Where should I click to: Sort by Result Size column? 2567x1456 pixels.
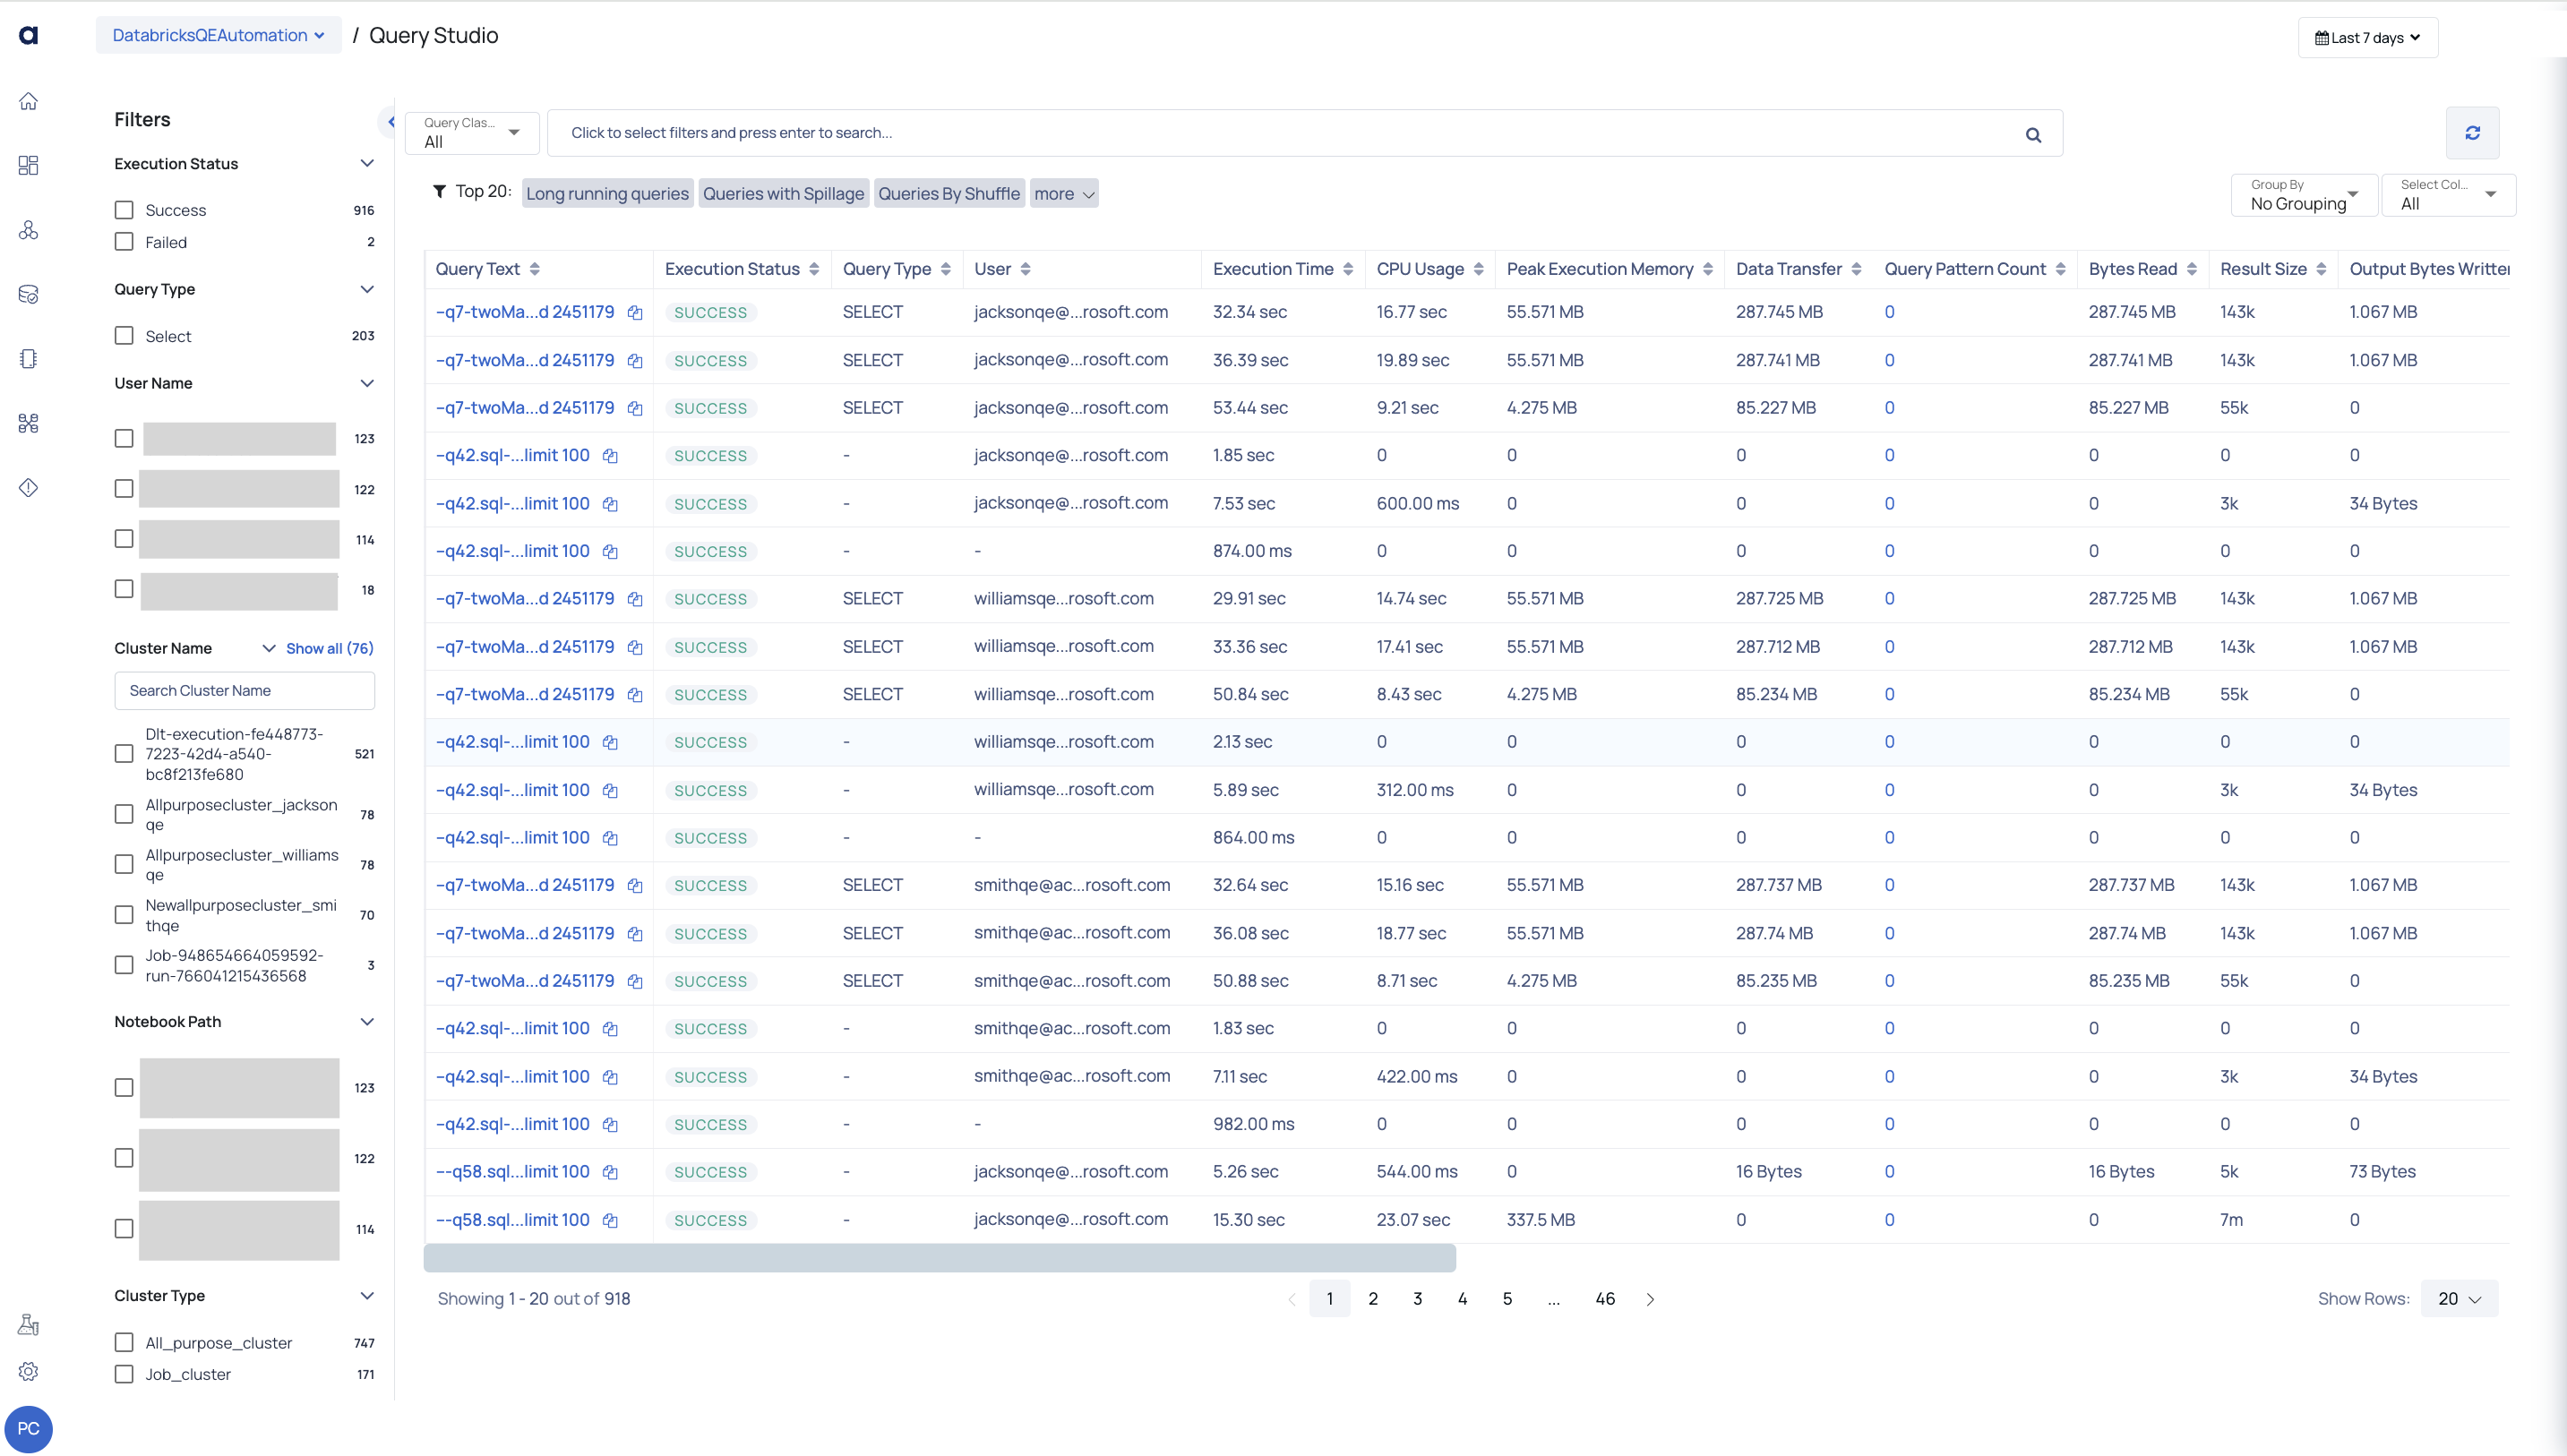click(2321, 269)
